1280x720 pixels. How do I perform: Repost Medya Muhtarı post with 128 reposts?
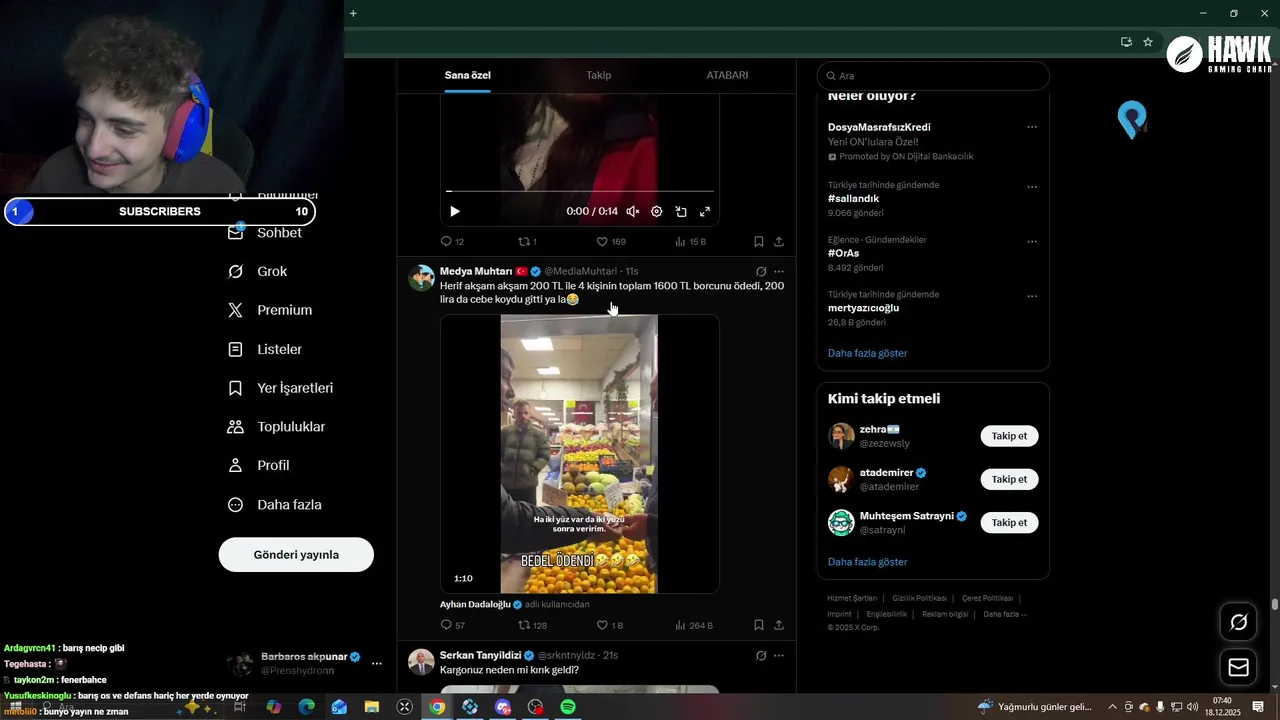532,625
